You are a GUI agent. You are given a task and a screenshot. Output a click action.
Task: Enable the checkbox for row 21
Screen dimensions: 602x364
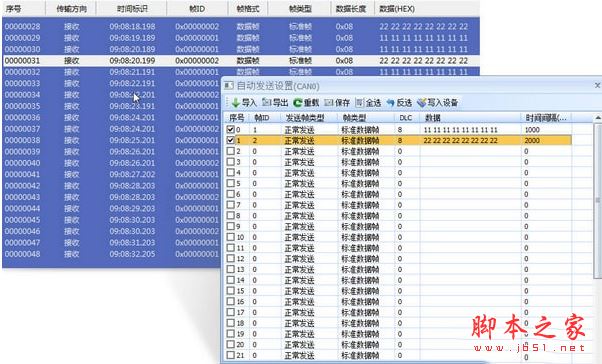[x=230, y=355]
